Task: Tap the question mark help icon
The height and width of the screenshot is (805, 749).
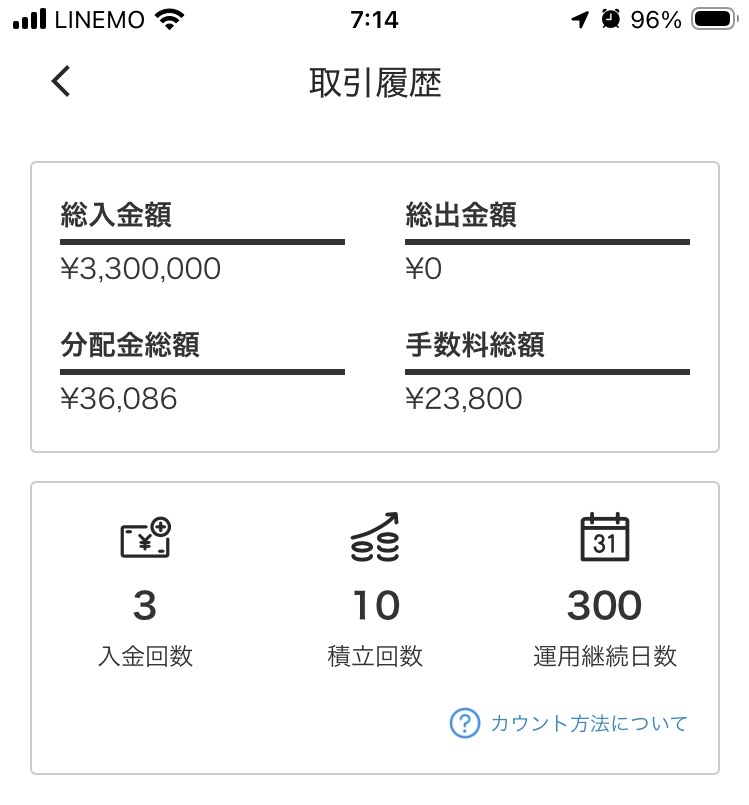Action: pos(464,723)
